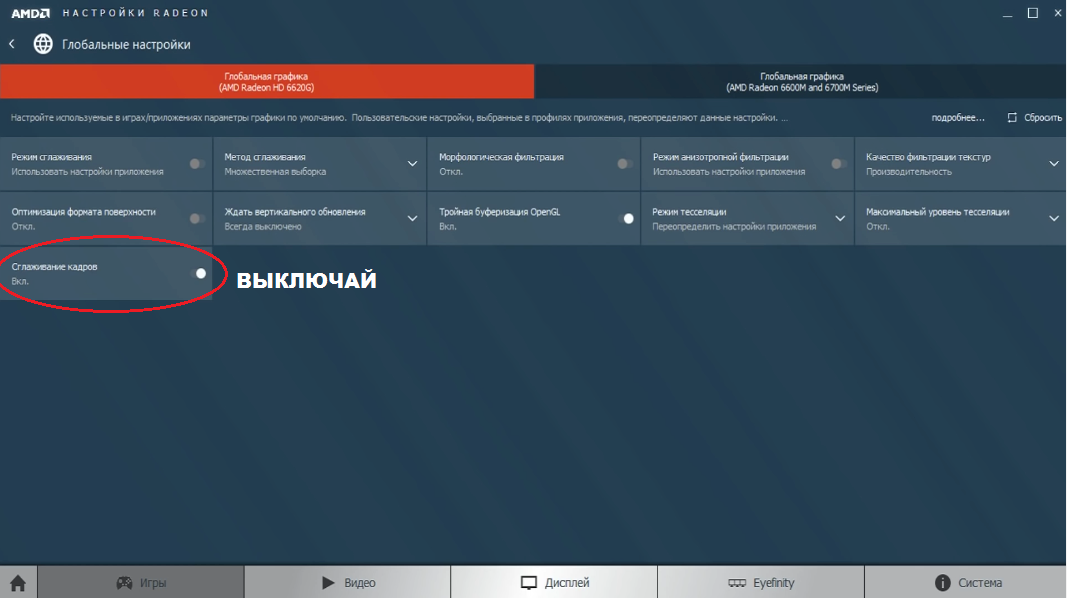Expand Максимальный уровень тесселяции dropdown
The width and height of the screenshot is (1067, 598).
click(1053, 218)
